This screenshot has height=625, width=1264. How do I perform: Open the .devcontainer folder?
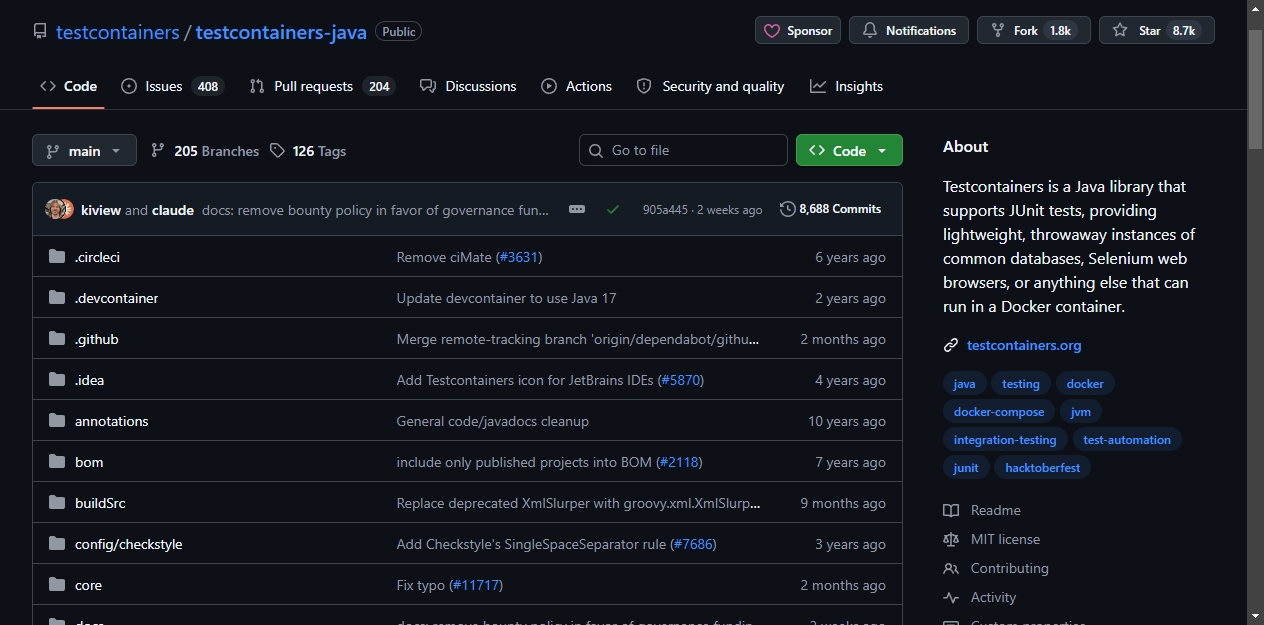pyautogui.click(x=116, y=298)
